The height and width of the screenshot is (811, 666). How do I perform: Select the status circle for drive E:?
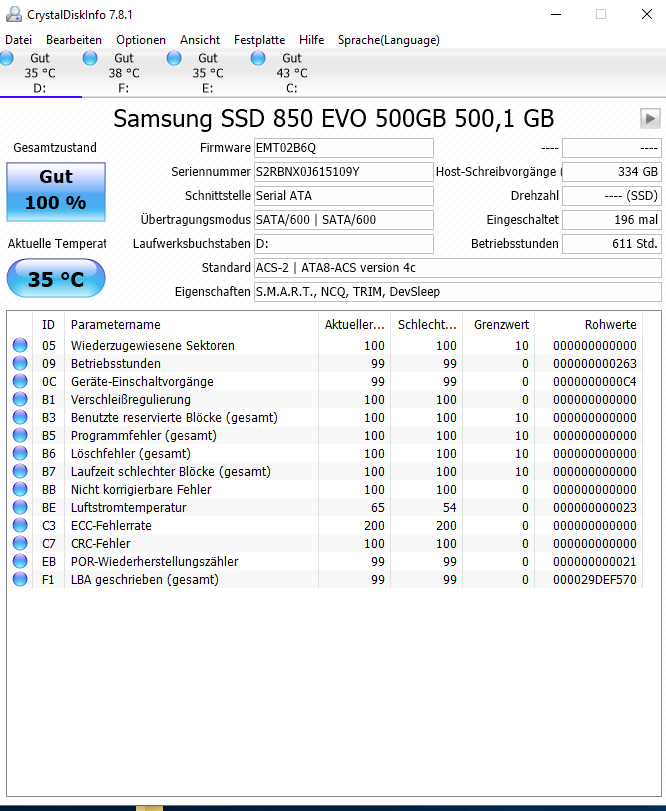point(174,58)
